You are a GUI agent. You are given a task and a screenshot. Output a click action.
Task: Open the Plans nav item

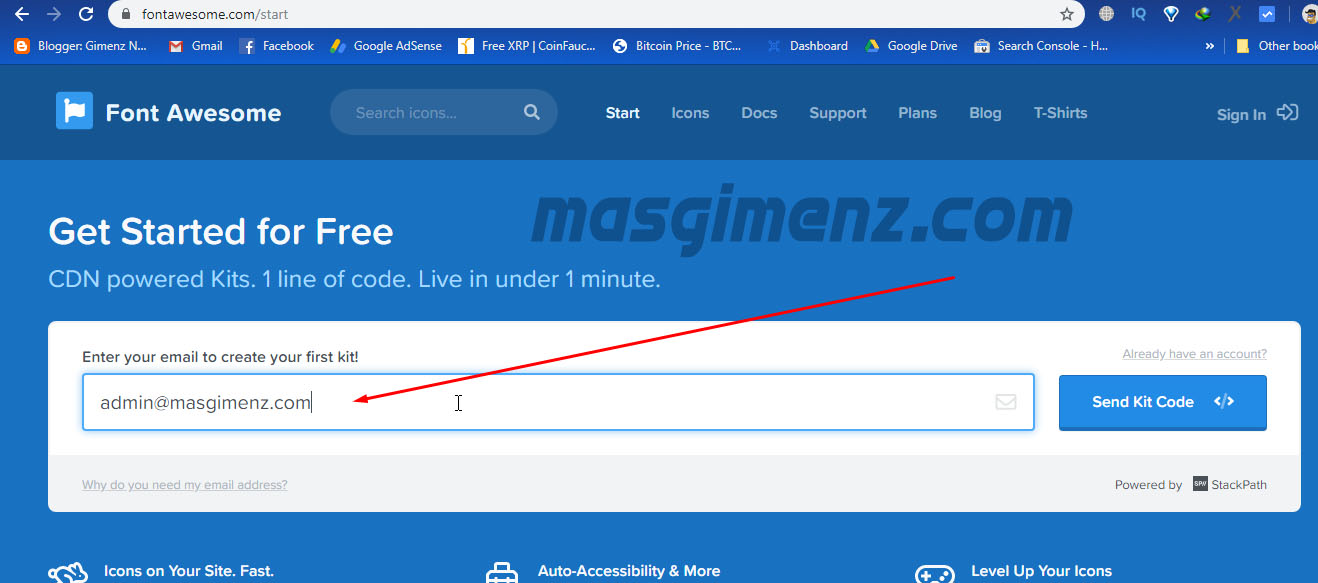pyautogui.click(x=917, y=113)
